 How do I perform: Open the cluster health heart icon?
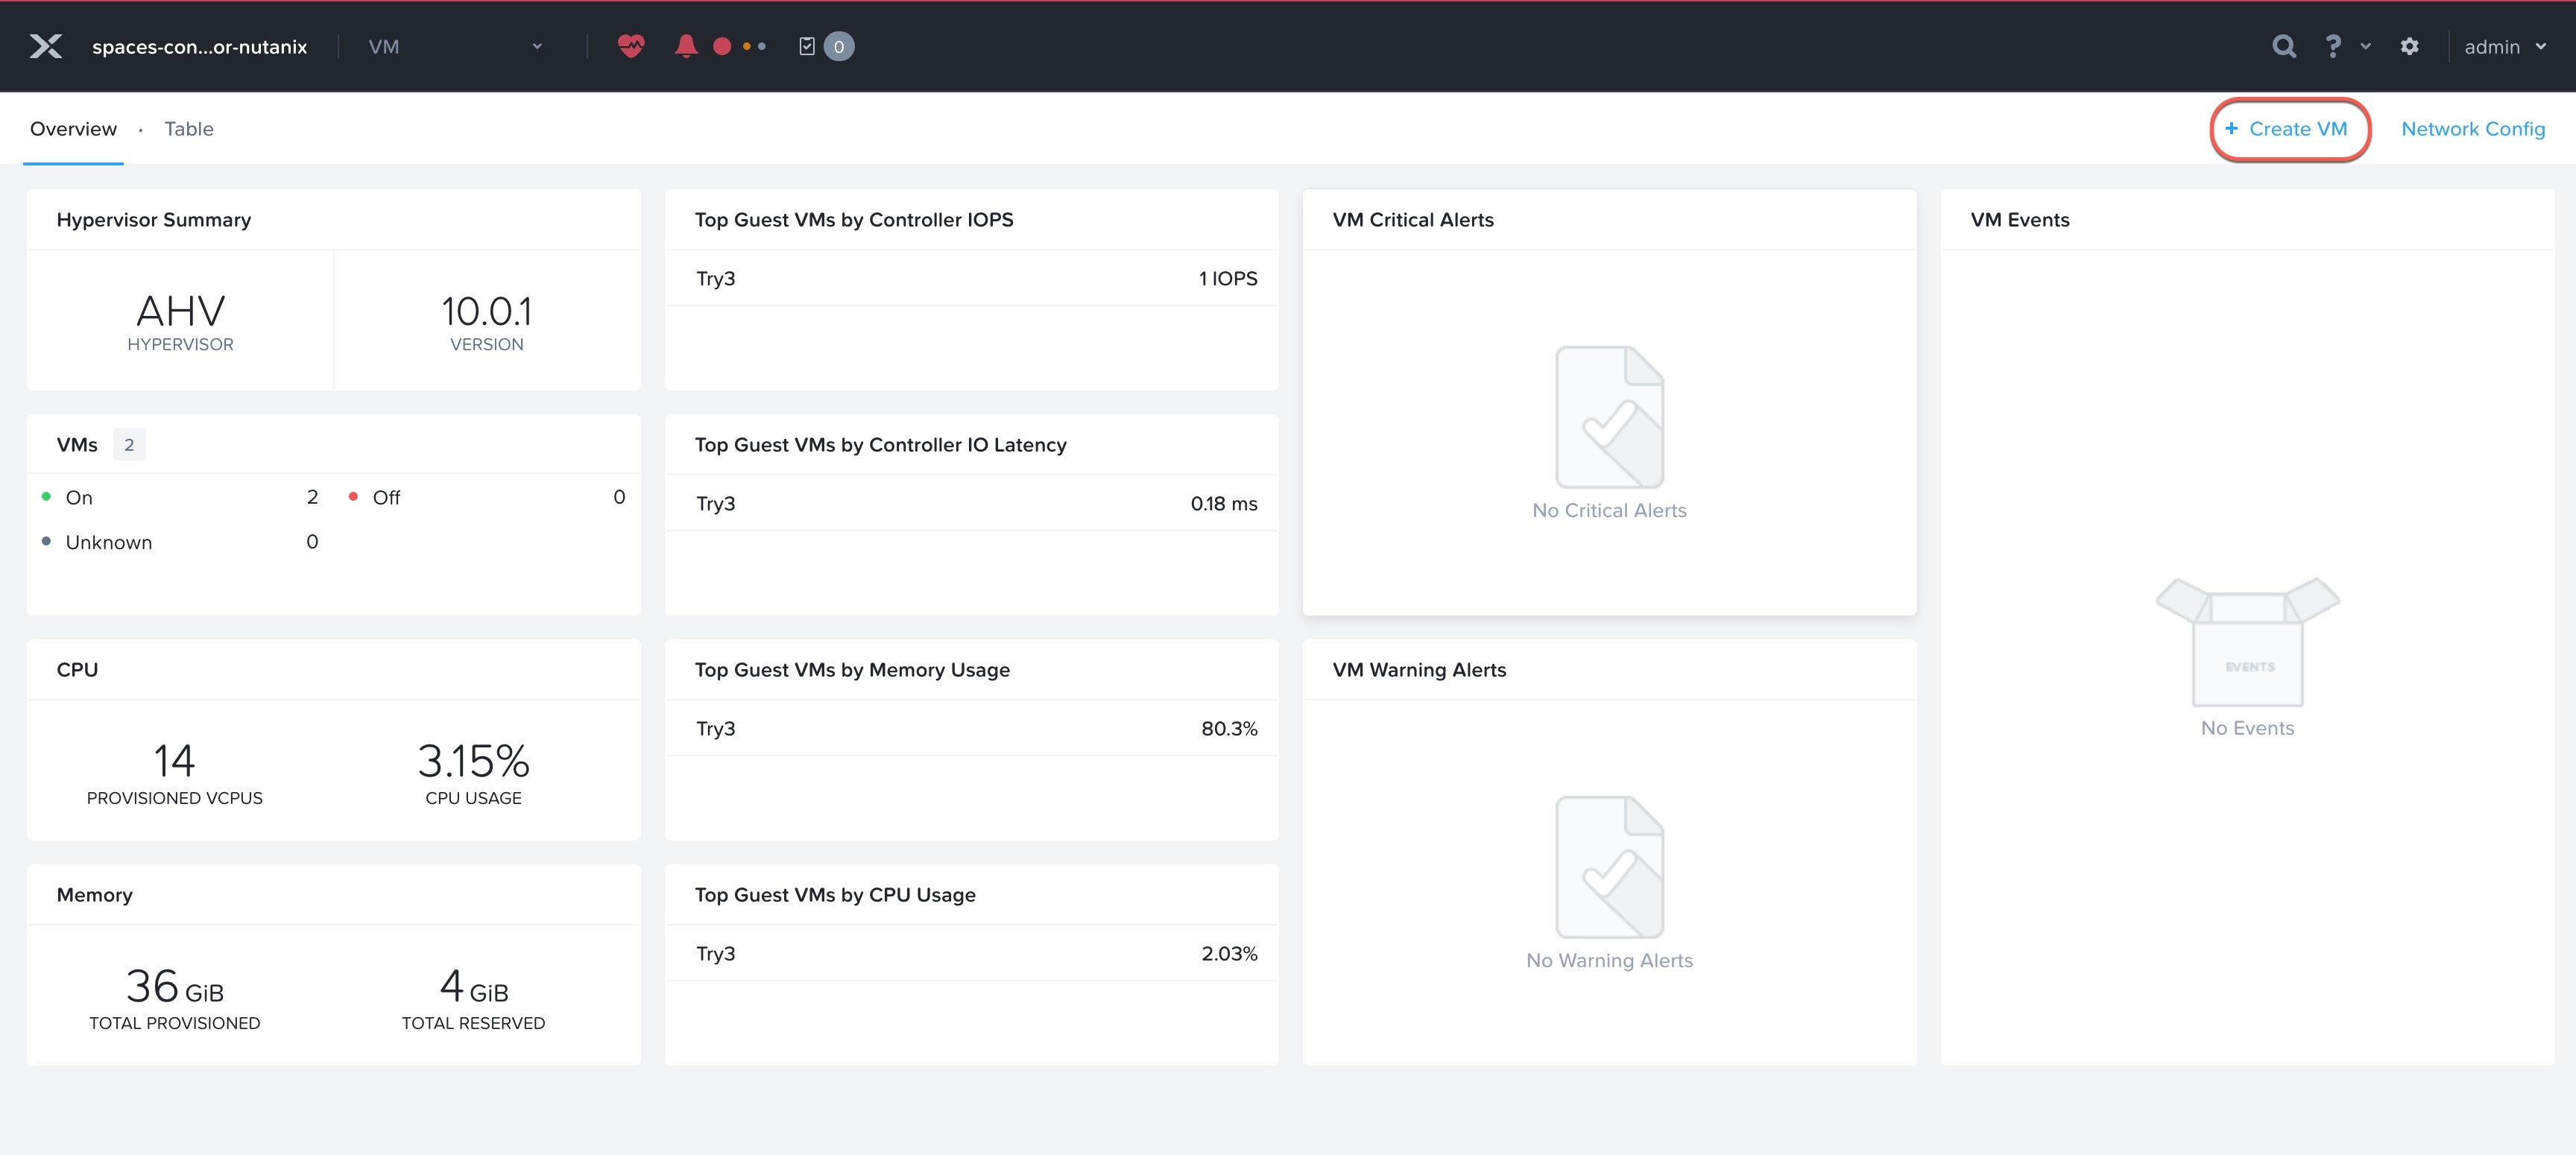[631, 46]
